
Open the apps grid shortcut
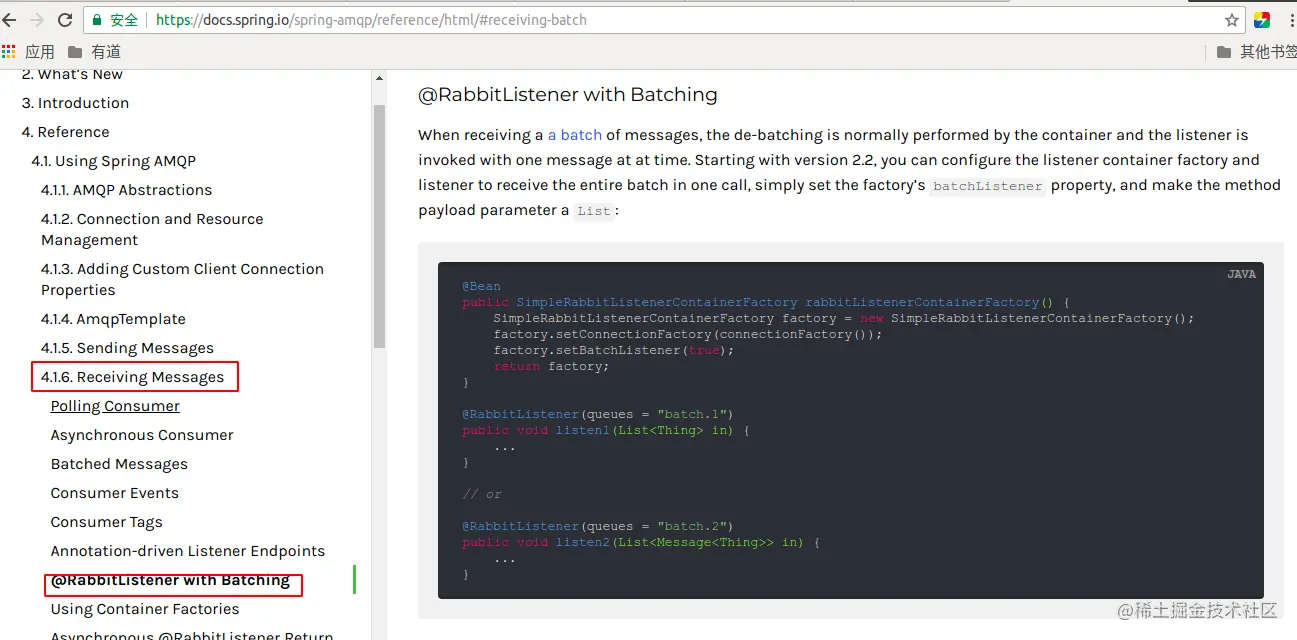pyautogui.click(x=9, y=51)
